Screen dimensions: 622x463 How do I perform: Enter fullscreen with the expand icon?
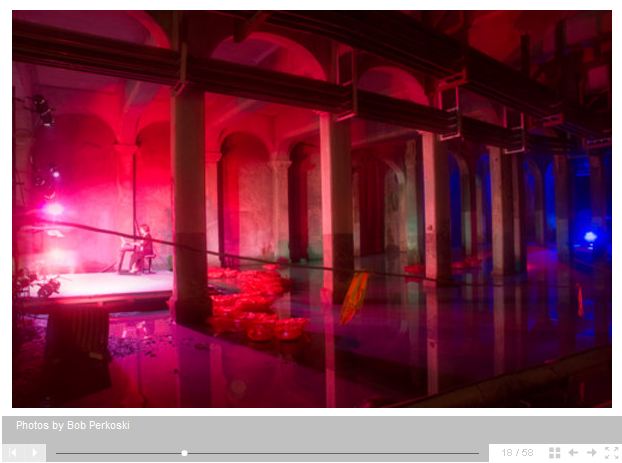pos(611,453)
